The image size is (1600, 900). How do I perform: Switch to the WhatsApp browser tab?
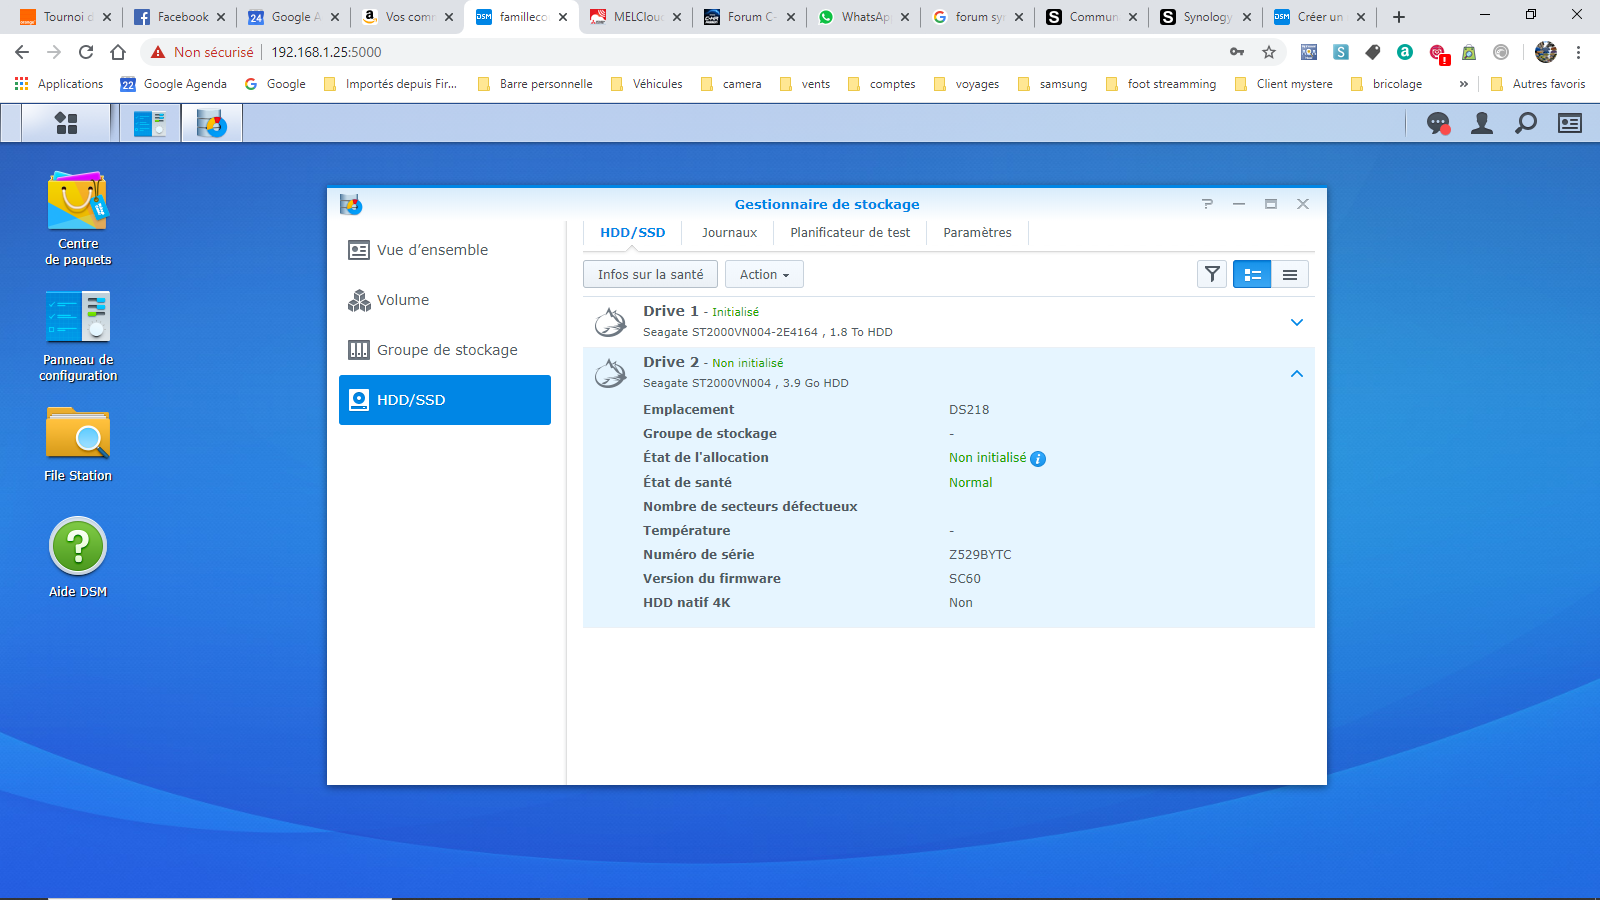[864, 17]
